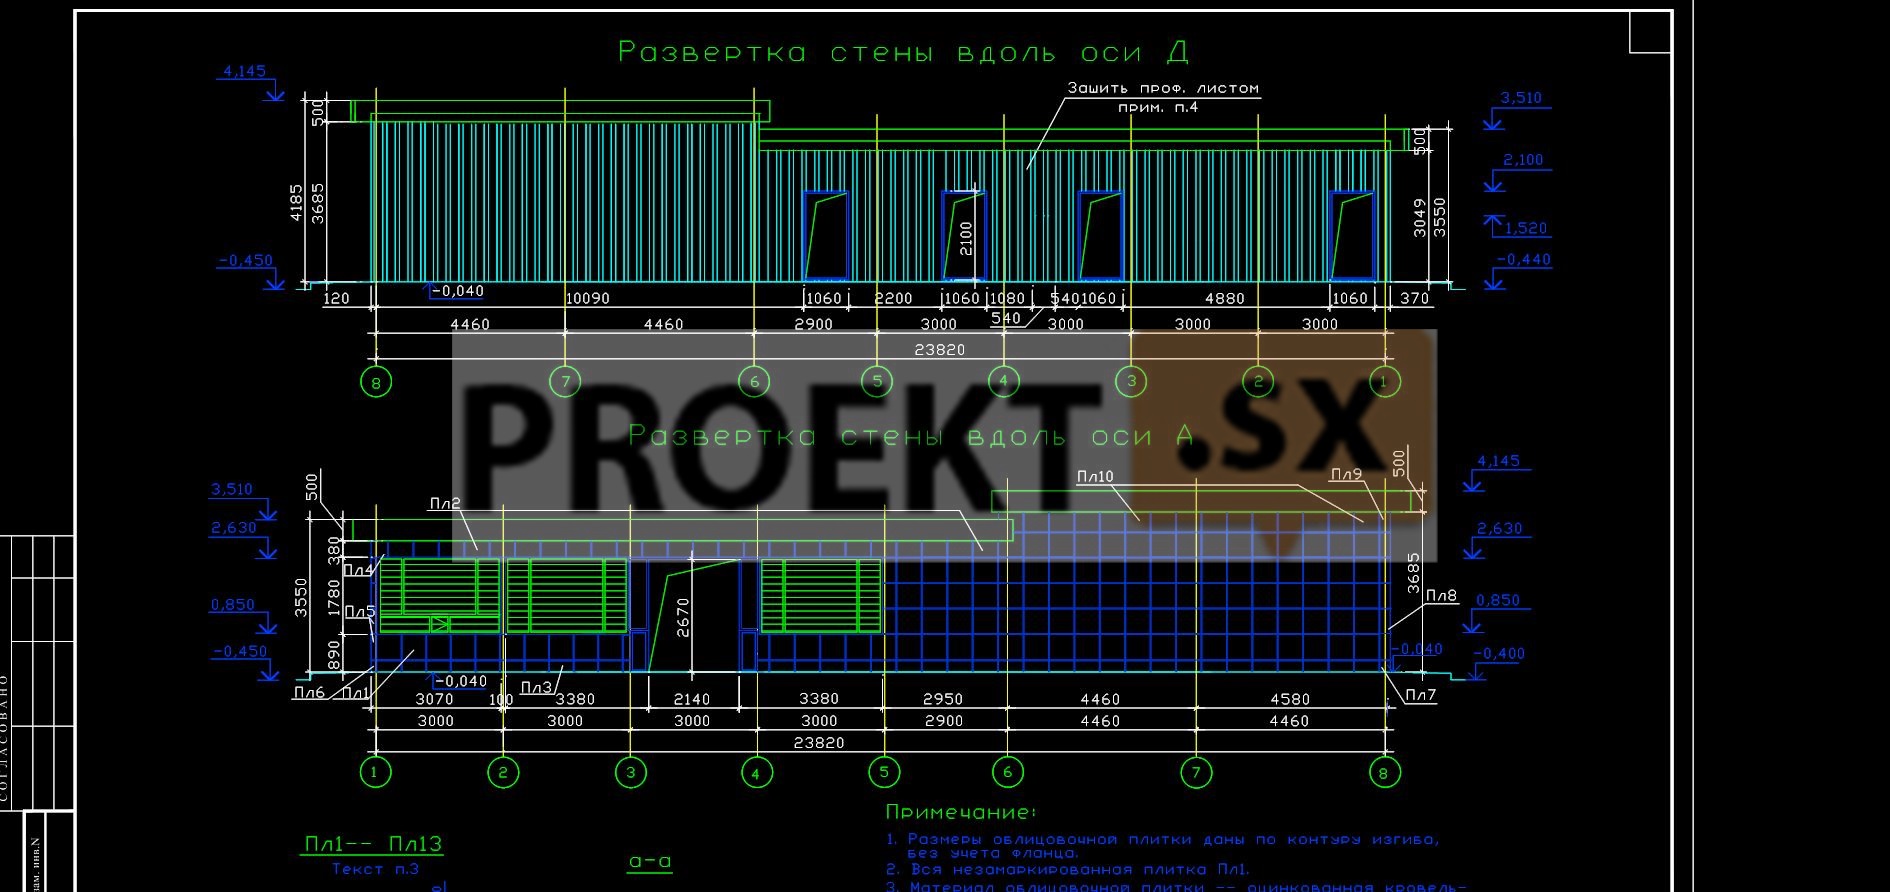Viewport: 1890px width, 892px height.
Task: Click axis bubble 1 under the axis А elevation
Action: tap(375, 772)
